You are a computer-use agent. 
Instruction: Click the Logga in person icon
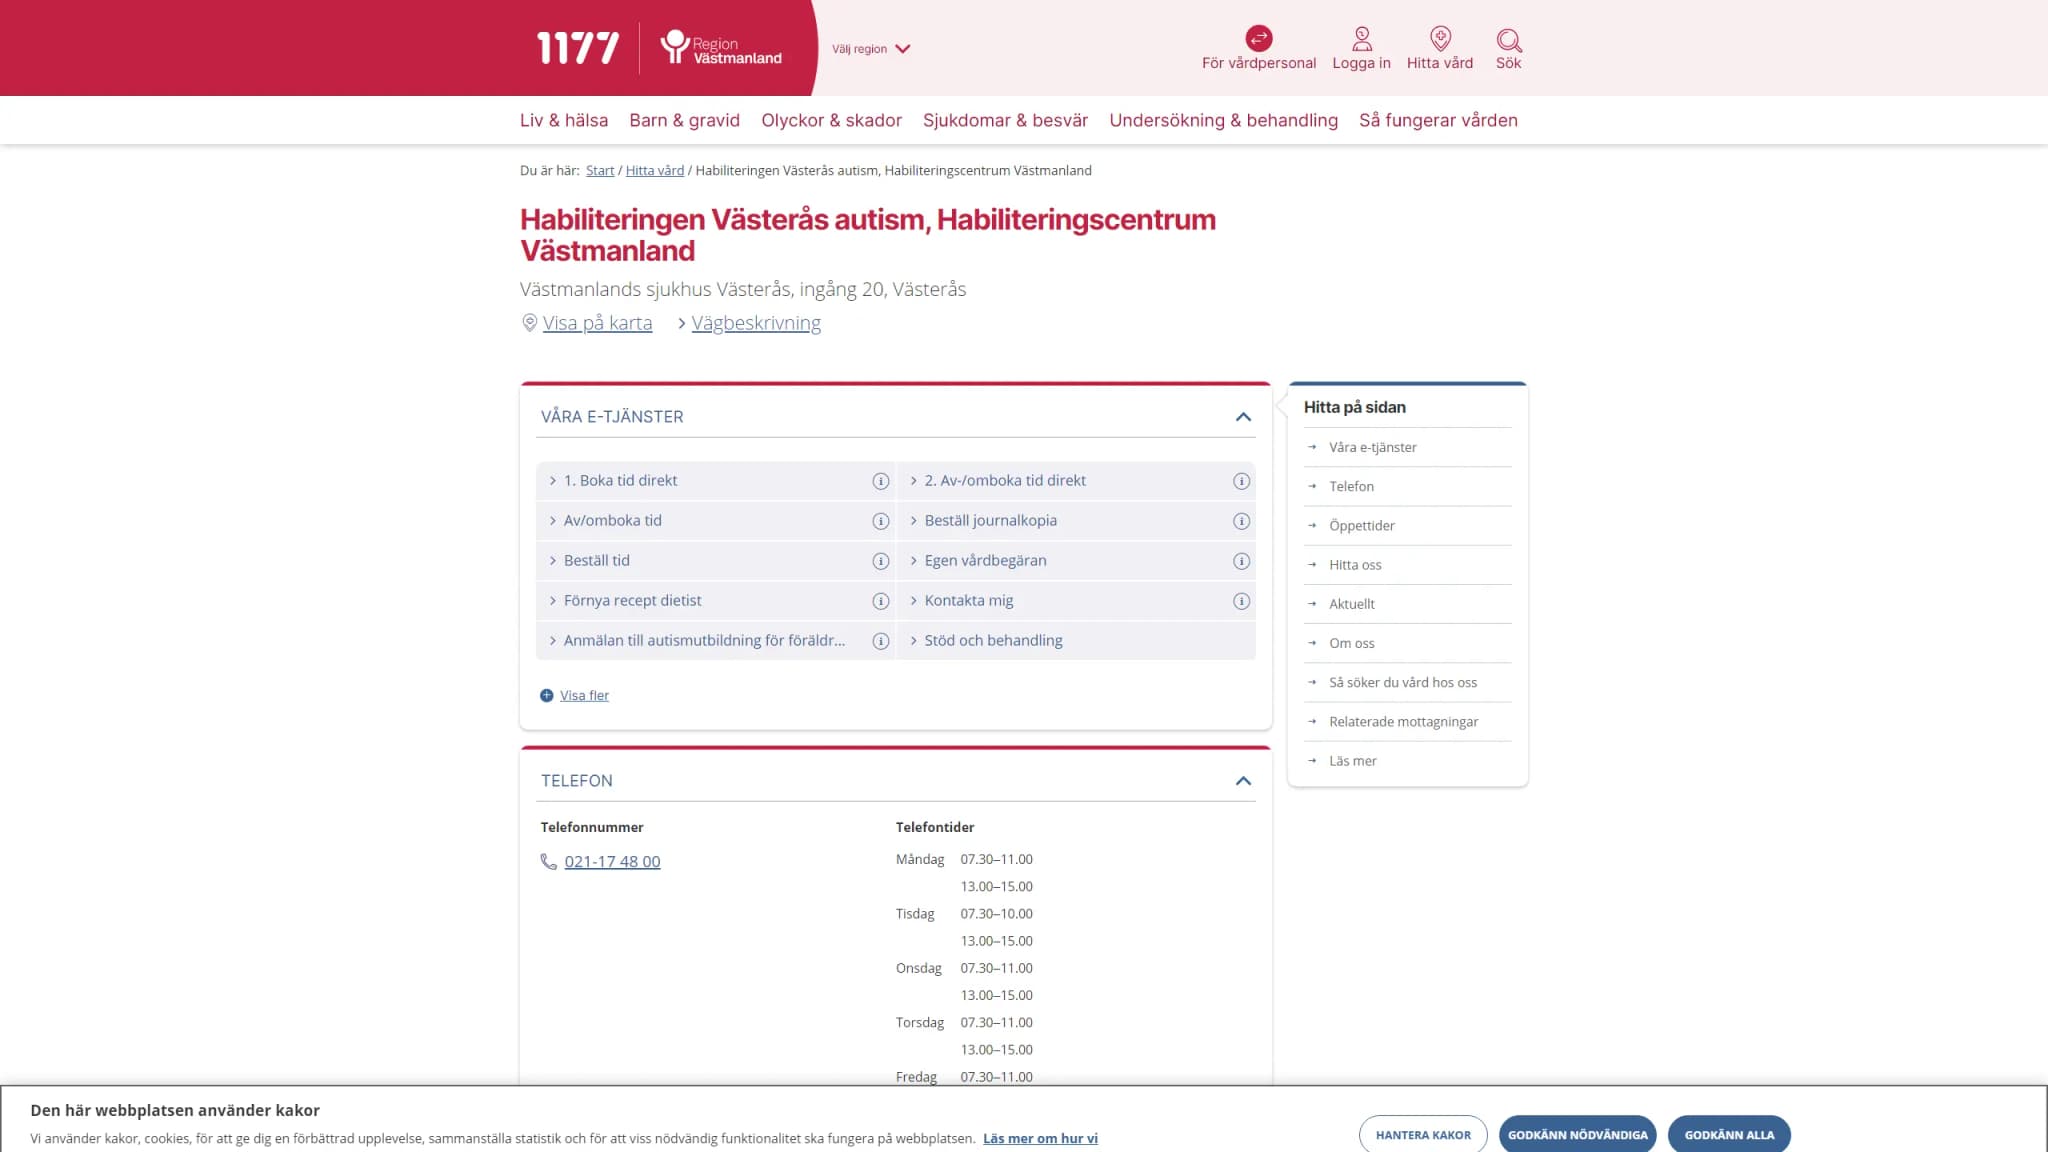click(x=1361, y=39)
